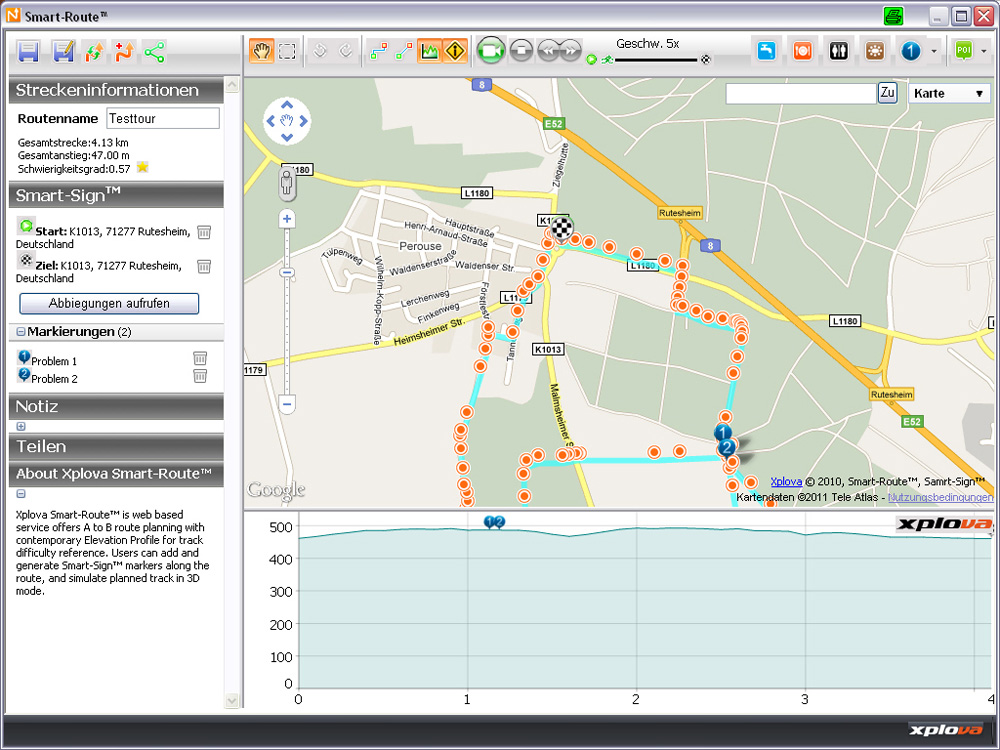Click the map pan right arrow

tap(304, 121)
